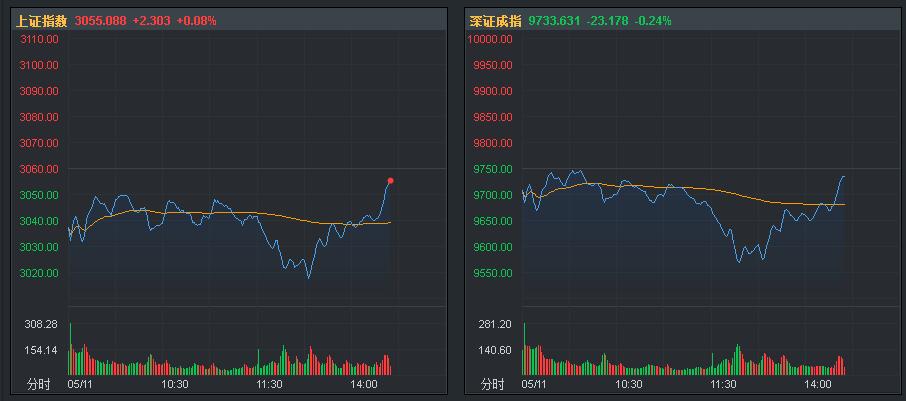Screen dimensions: 906x401
Task: Click the 308.28 volume axis label
Action: 41,325
